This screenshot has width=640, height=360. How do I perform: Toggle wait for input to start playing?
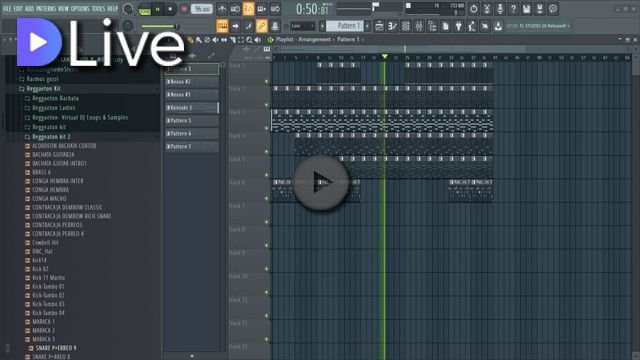(x=235, y=9)
